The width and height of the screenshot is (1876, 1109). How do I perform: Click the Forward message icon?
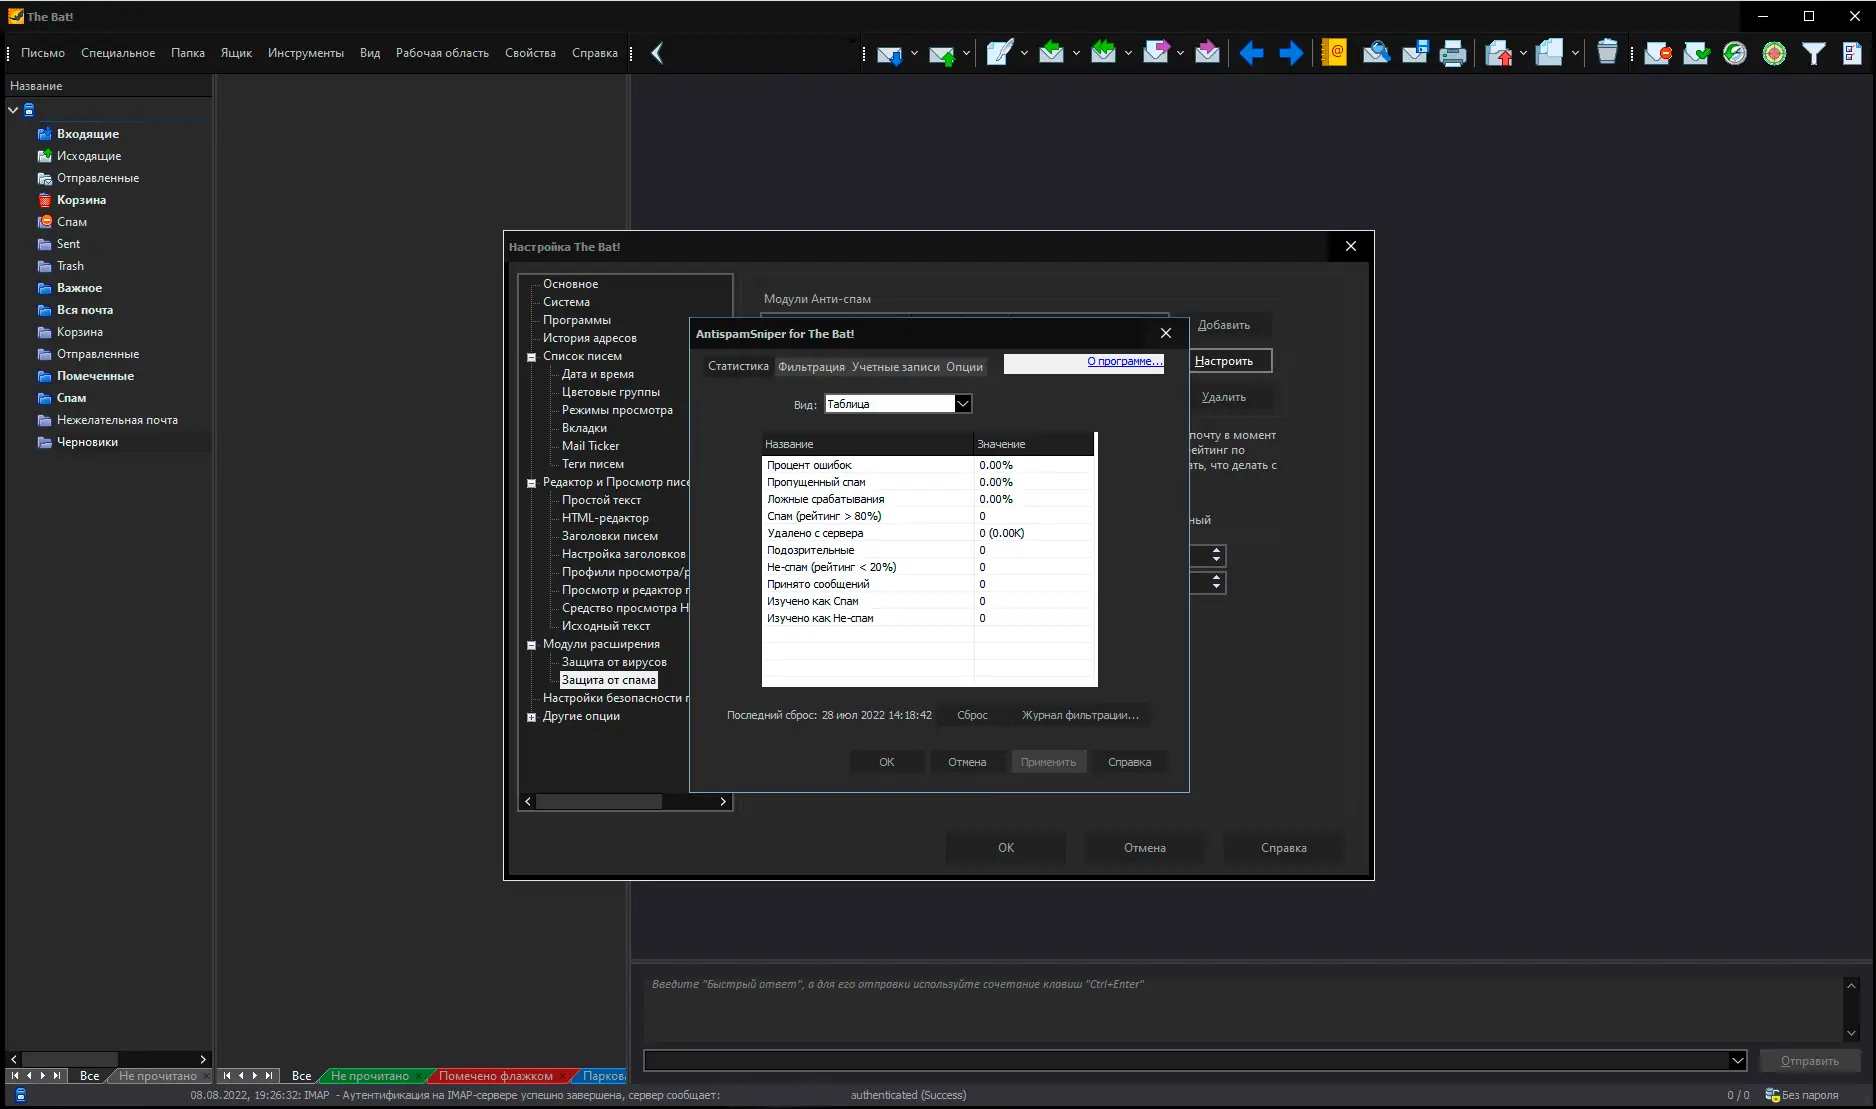(x=1155, y=53)
